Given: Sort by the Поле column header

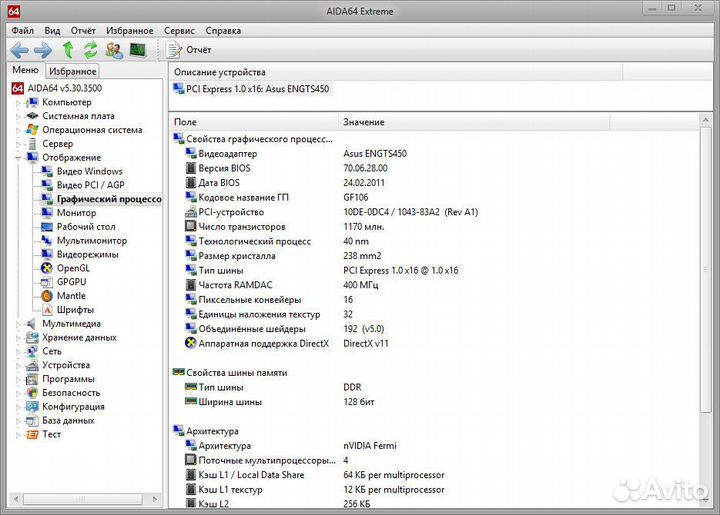Looking at the screenshot, I should pos(254,122).
